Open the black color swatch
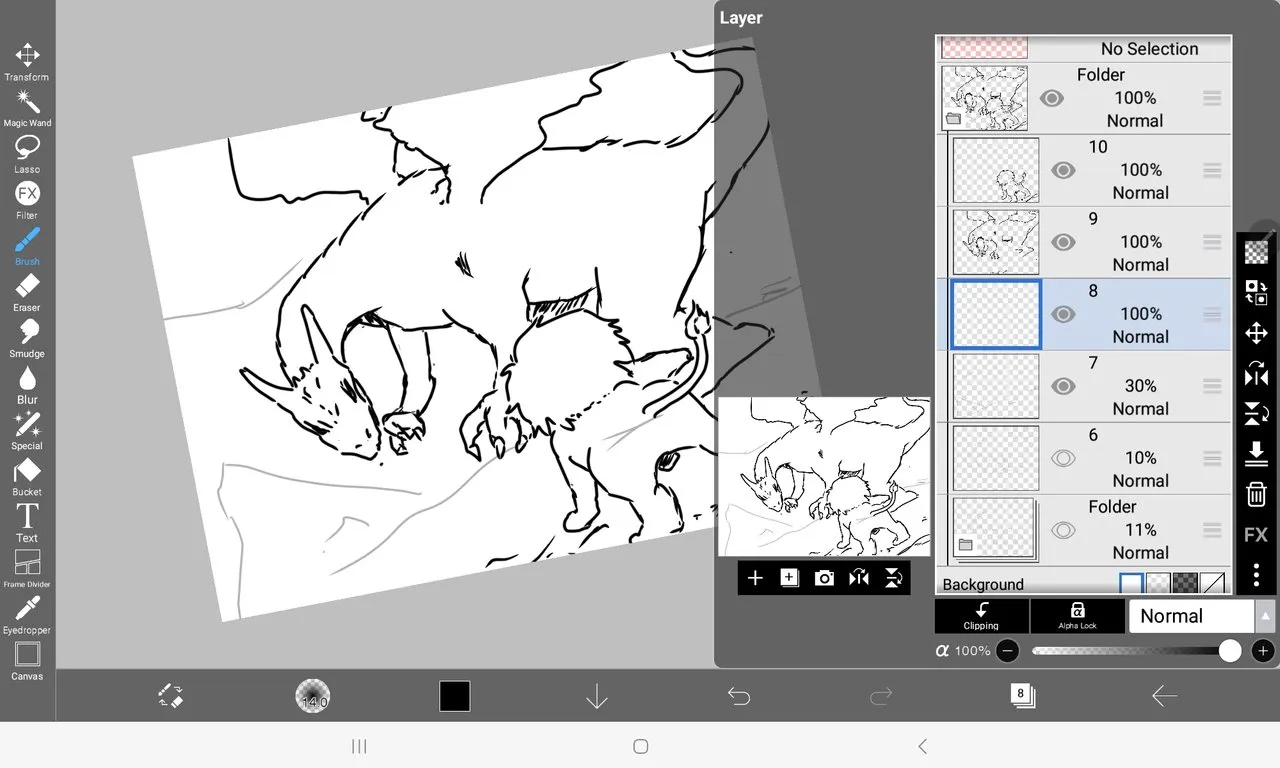 (x=455, y=696)
